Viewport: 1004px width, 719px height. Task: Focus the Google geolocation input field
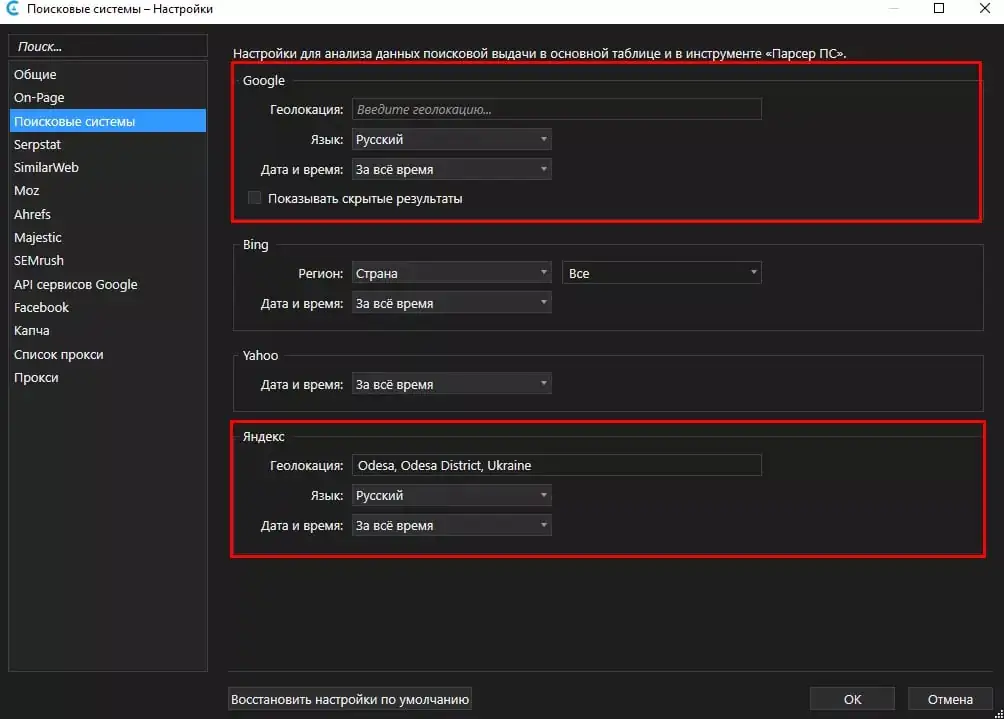(556, 109)
